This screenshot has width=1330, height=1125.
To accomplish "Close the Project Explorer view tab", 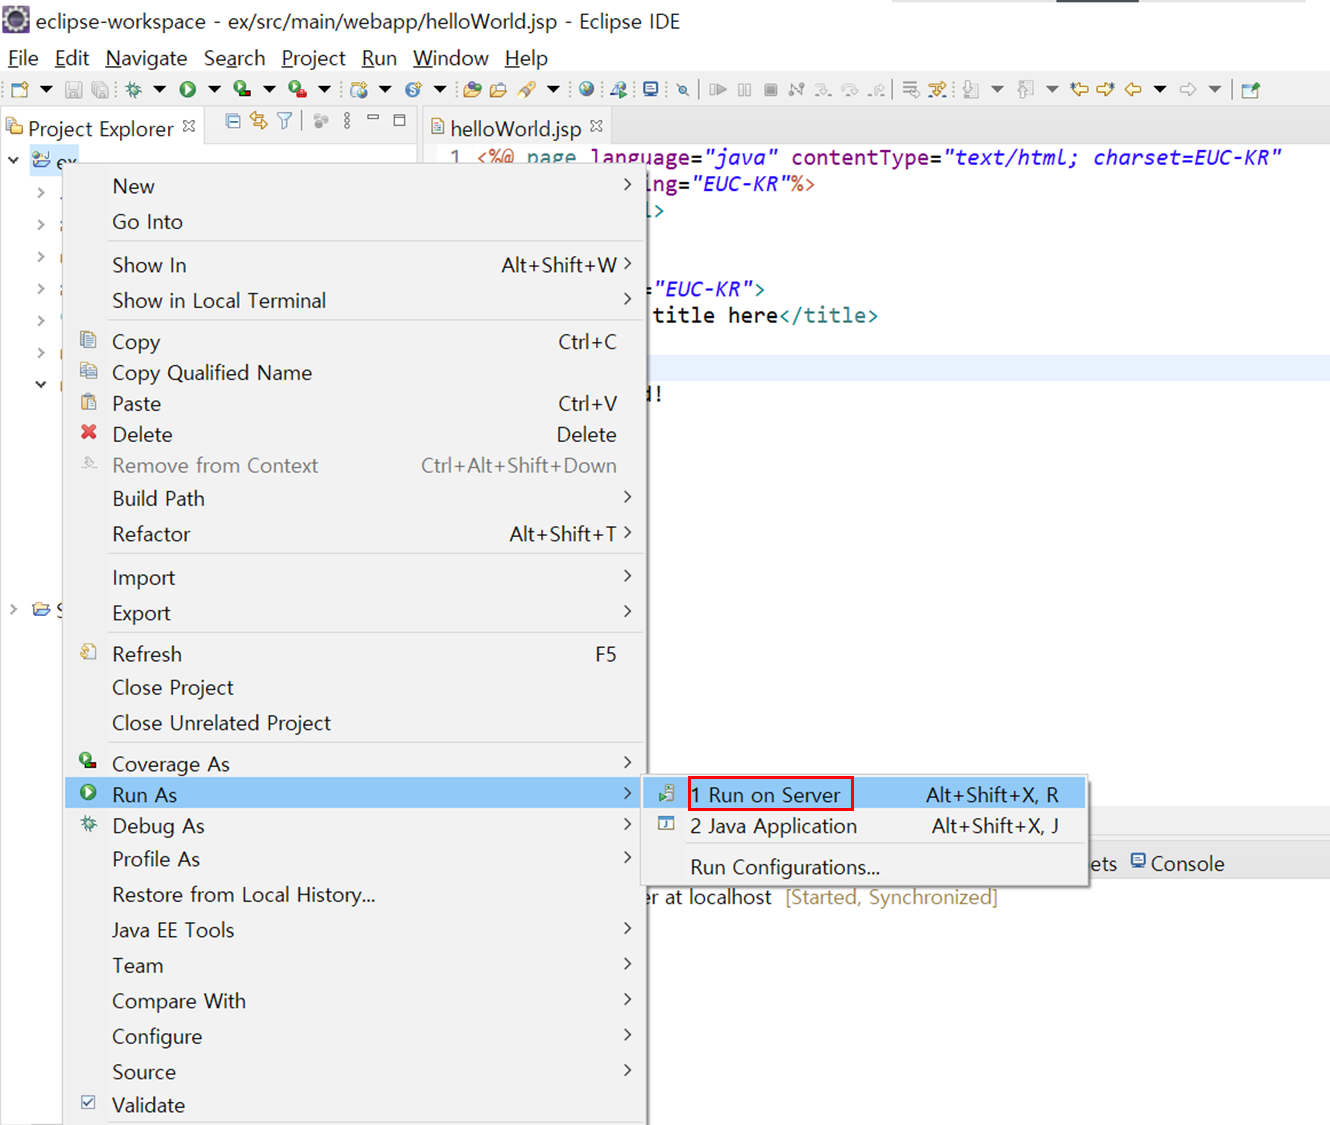I will tap(189, 126).
